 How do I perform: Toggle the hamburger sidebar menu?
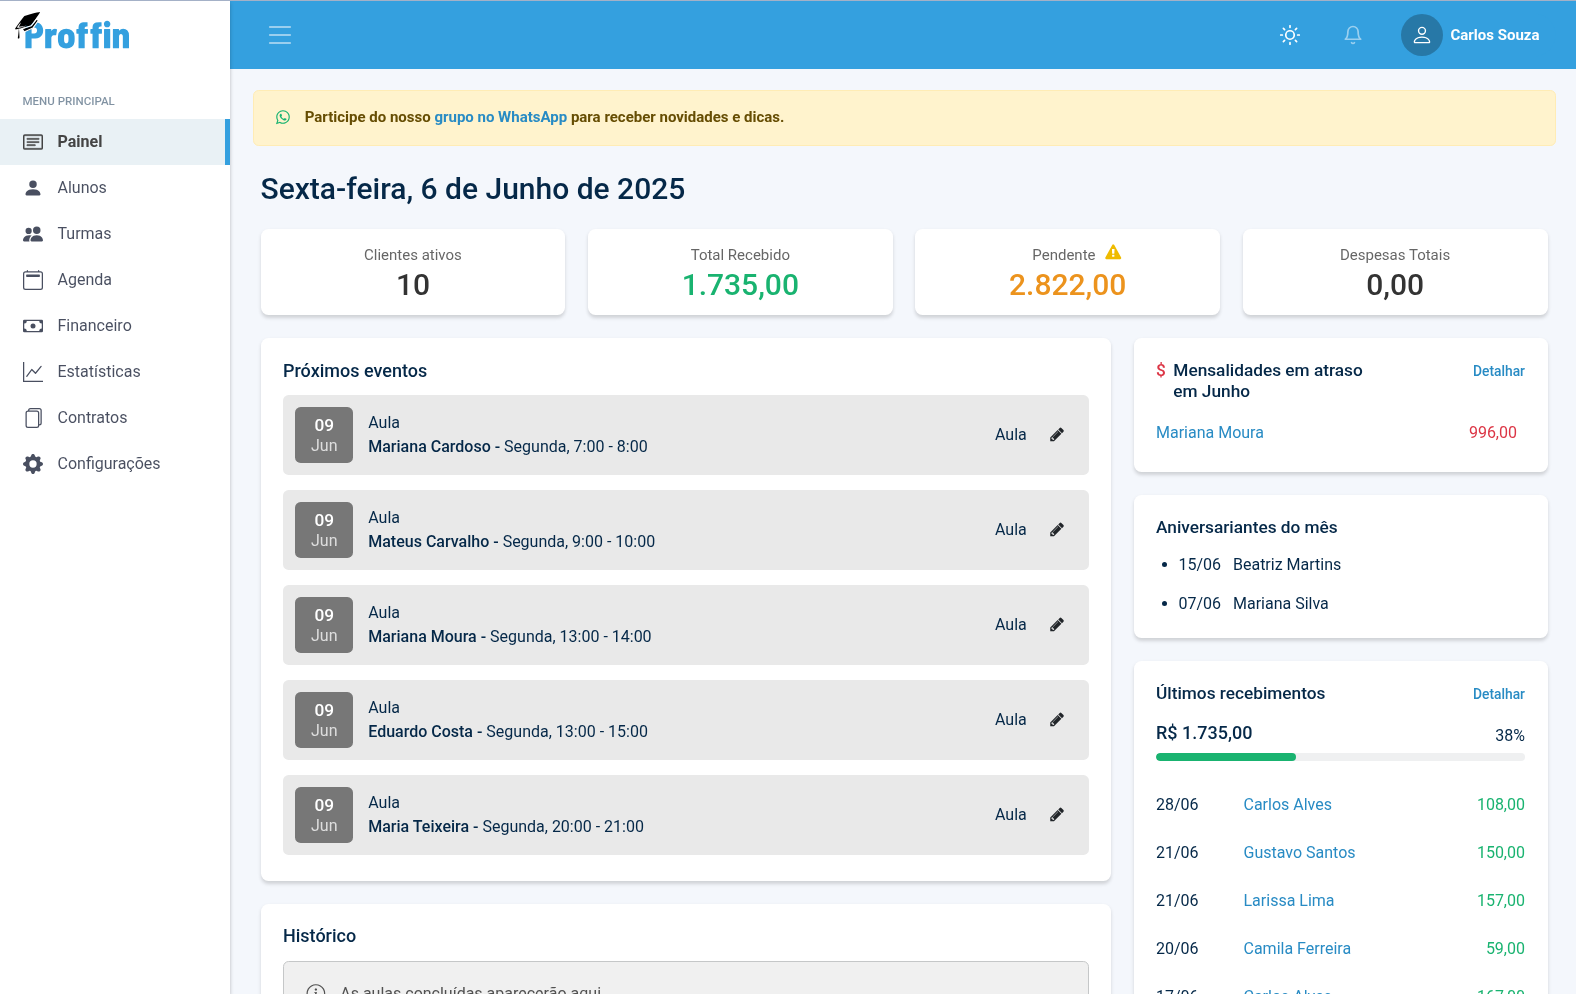(x=280, y=35)
